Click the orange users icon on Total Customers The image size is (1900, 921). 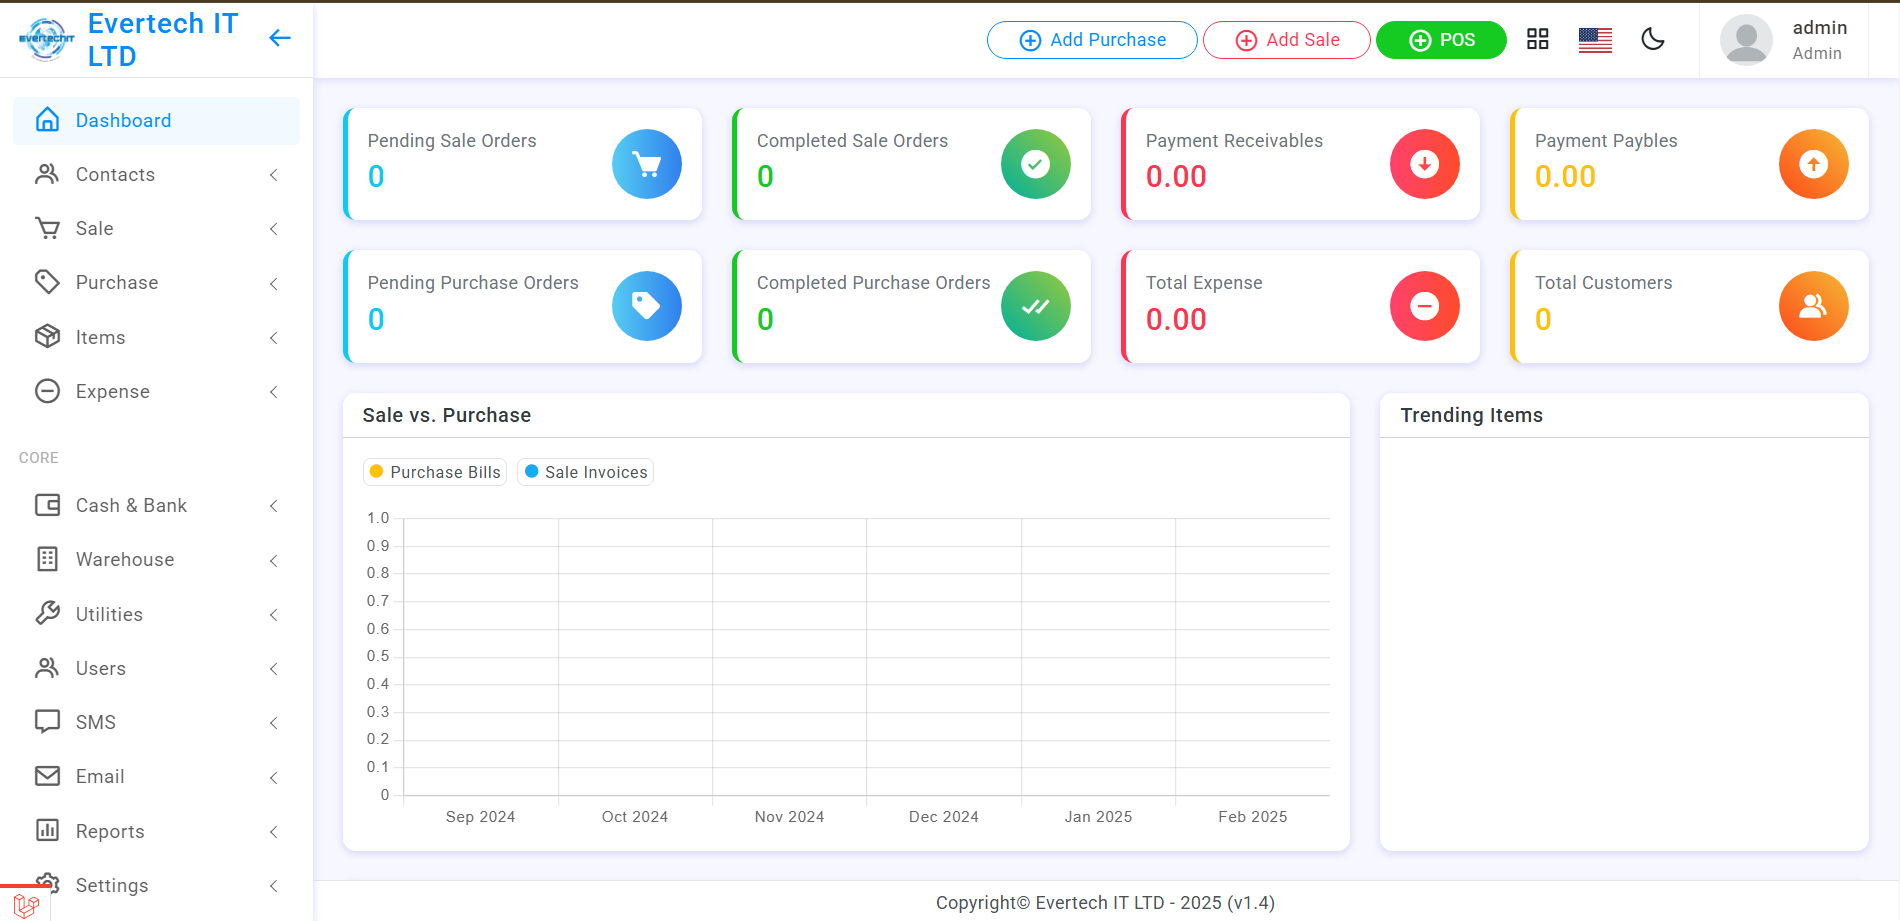pos(1813,306)
